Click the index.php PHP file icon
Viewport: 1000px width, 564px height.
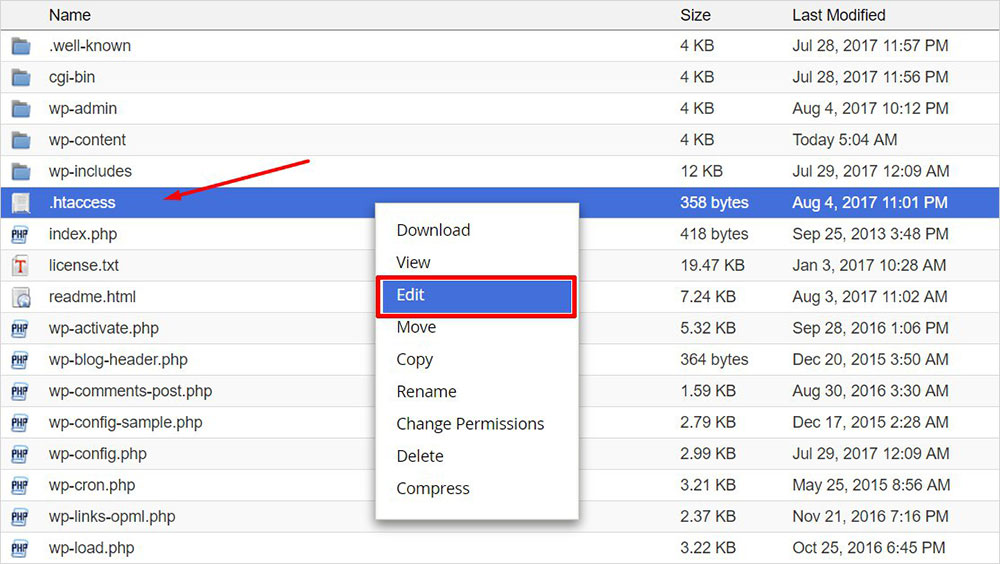point(21,234)
